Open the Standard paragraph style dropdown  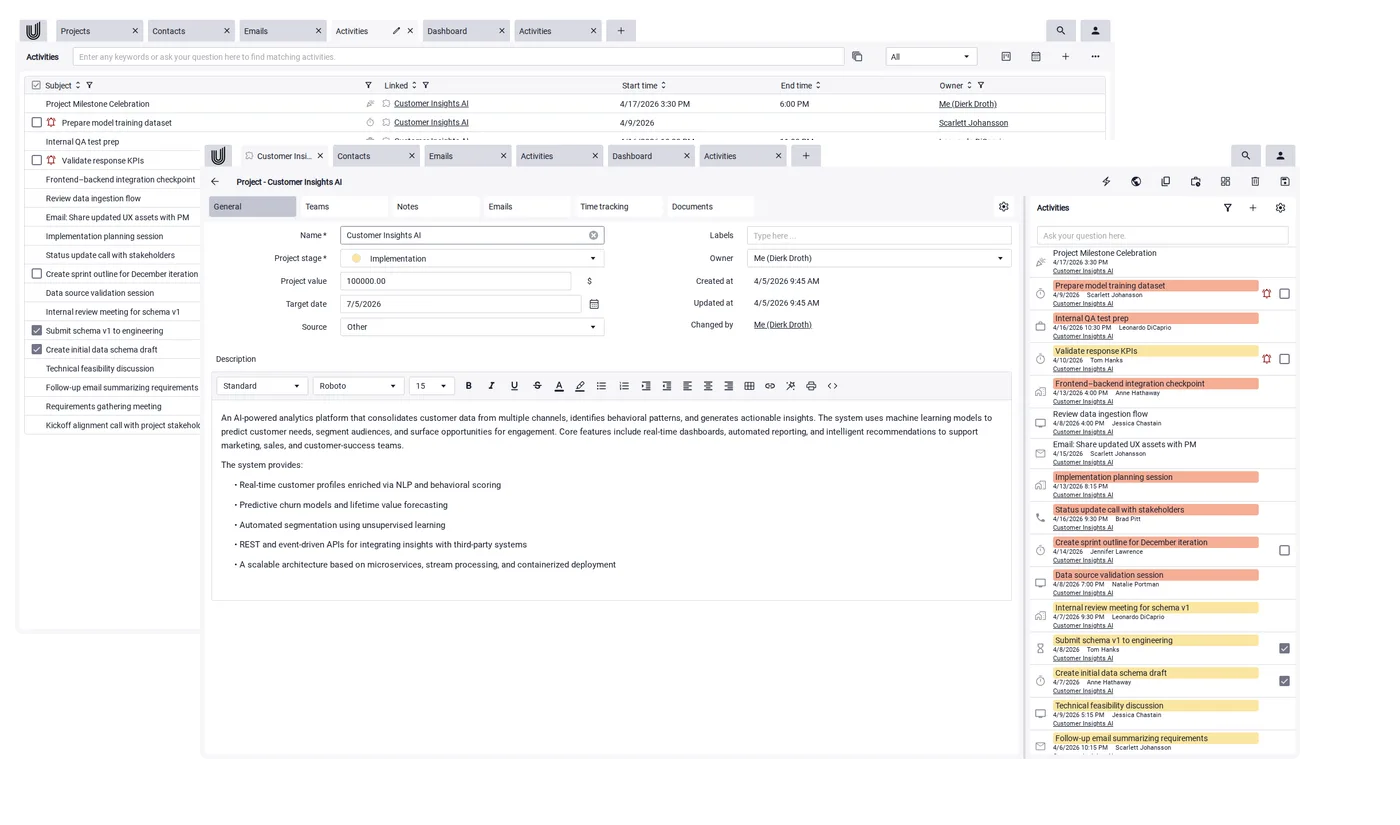click(x=262, y=386)
